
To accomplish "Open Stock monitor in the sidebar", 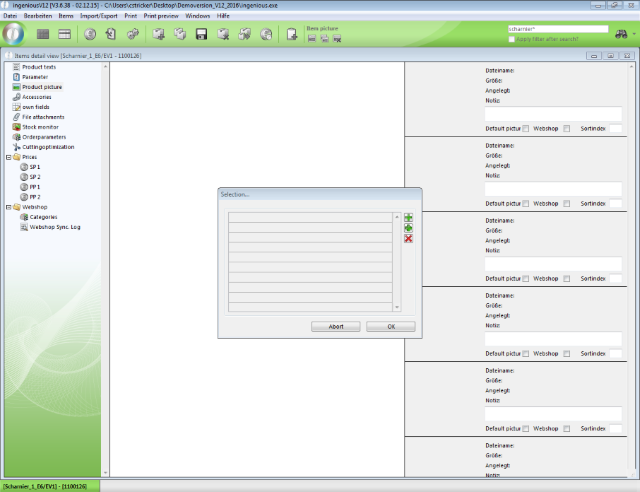I will pyautogui.click(x=41, y=127).
